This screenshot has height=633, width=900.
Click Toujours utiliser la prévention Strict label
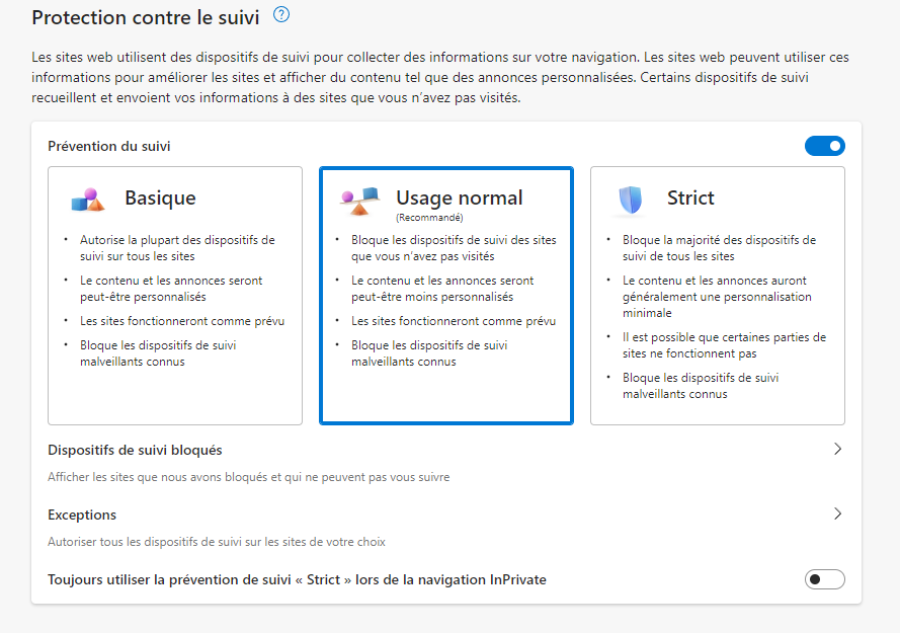click(x=297, y=580)
